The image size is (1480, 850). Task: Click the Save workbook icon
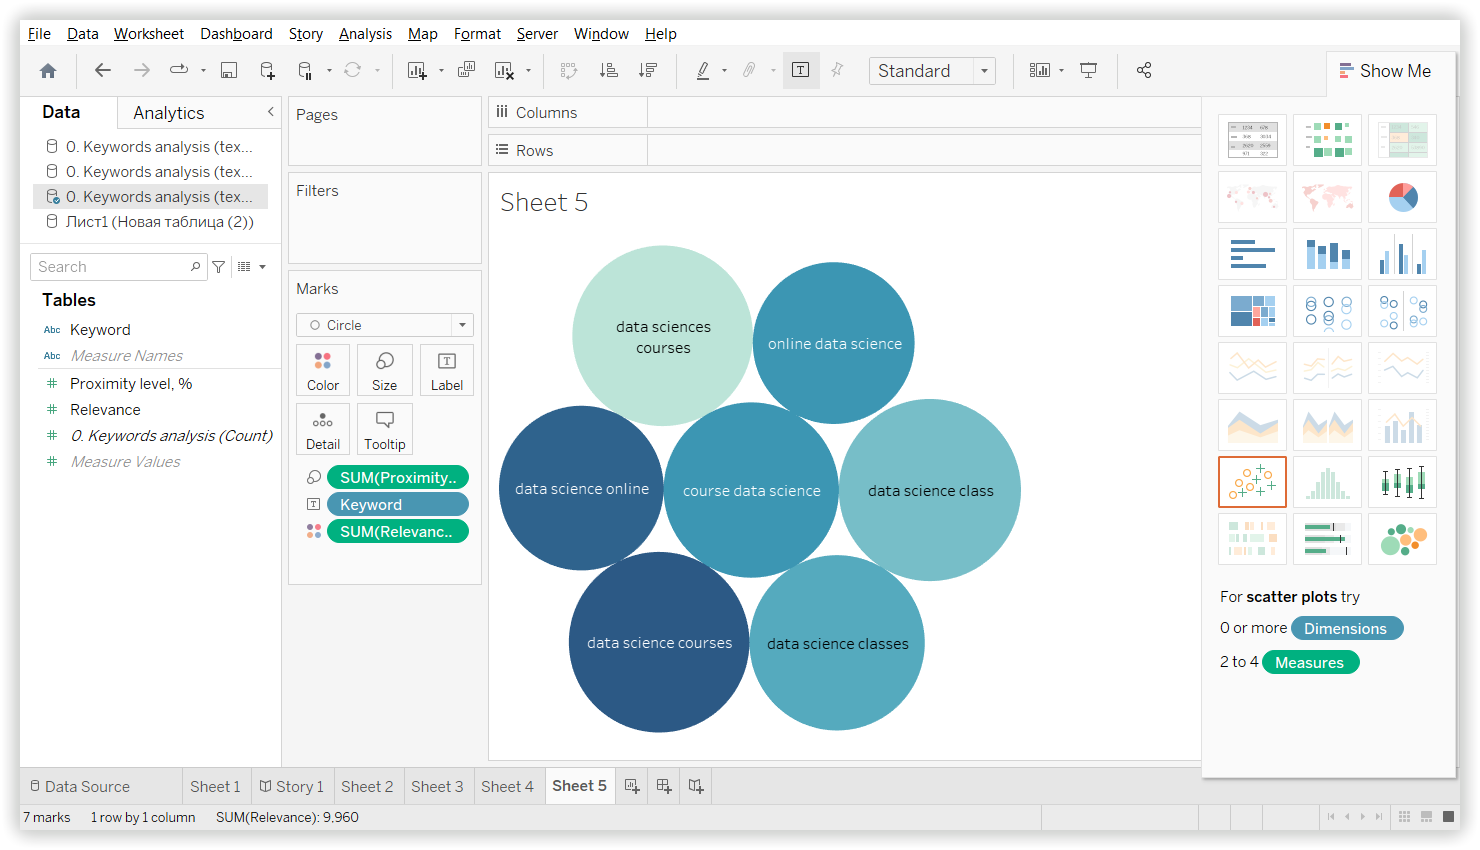point(229,70)
